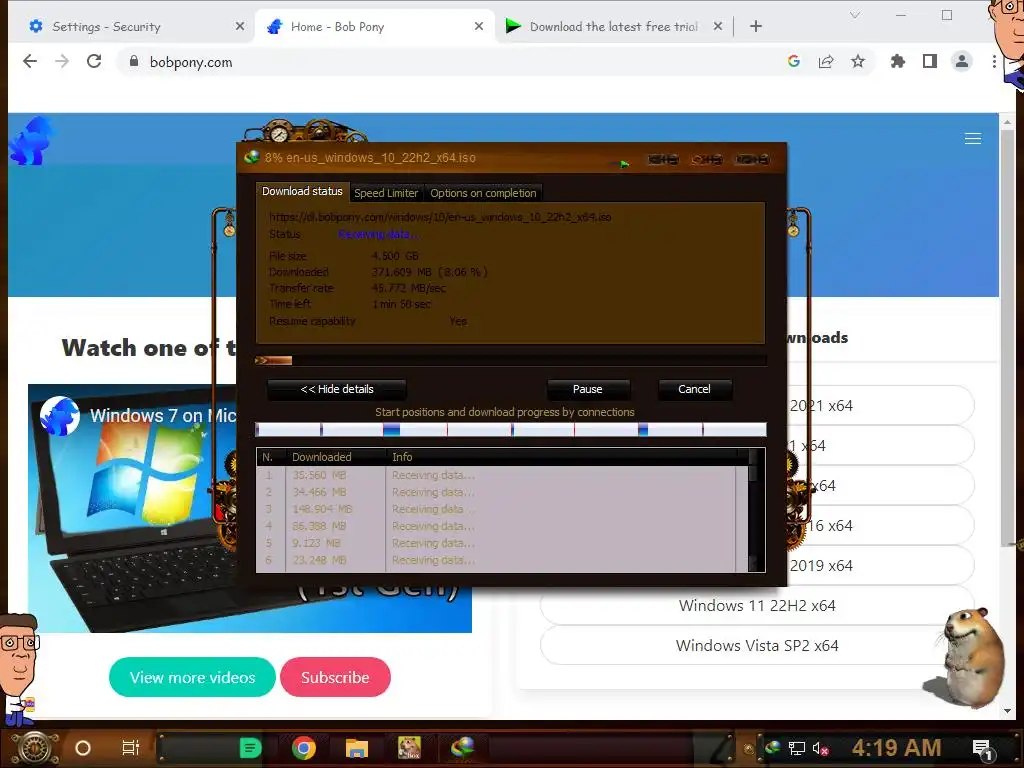Open green notes app on taskbar

250,748
